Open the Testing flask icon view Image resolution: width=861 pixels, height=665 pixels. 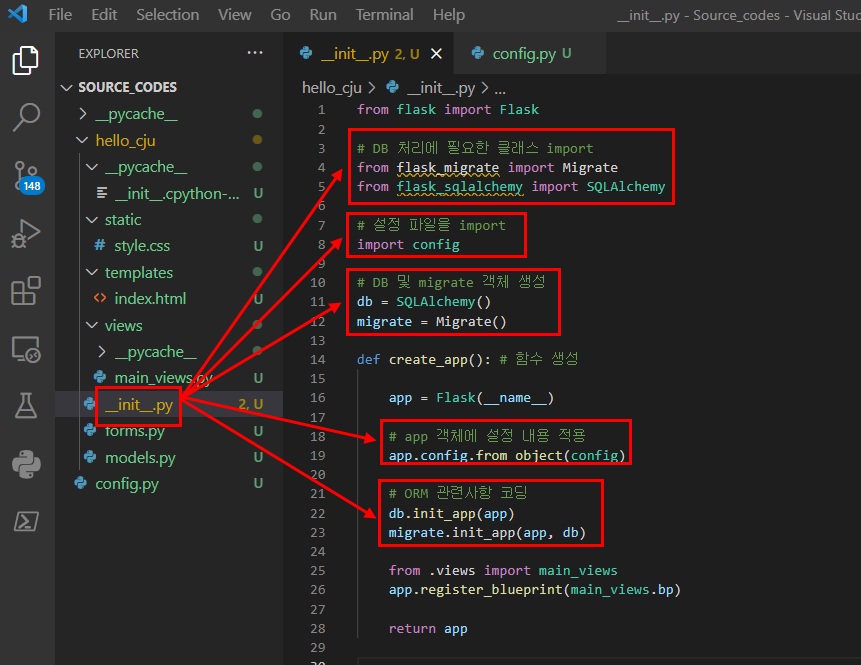26,406
